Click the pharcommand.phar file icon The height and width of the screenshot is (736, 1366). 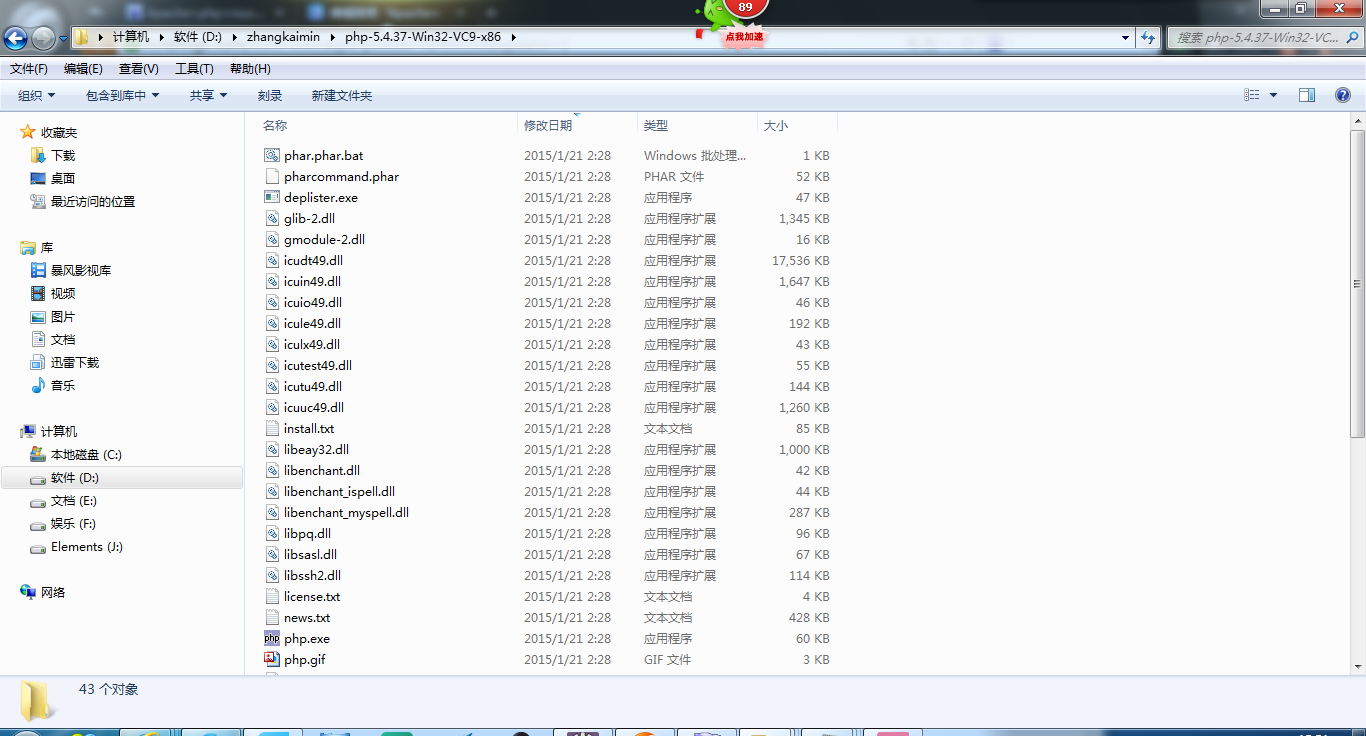pos(272,176)
